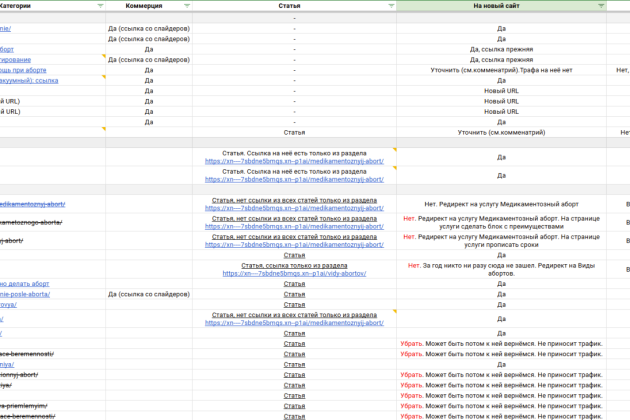Select cell 'Нет. За год никто ни разу сюда не зашел'
630x420 pixels.
pyautogui.click(x=501, y=267)
